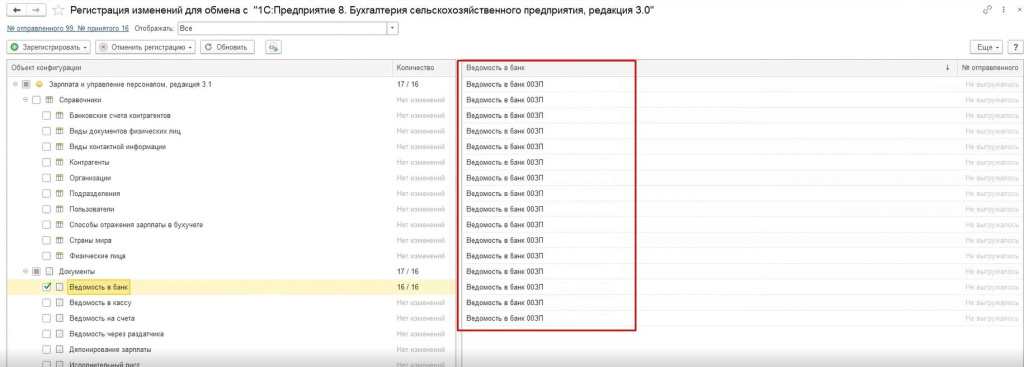Viewport: 1024px width, 367px height.
Task: Uncheck the Ведомость в банк checkbox
Action: tap(46, 287)
